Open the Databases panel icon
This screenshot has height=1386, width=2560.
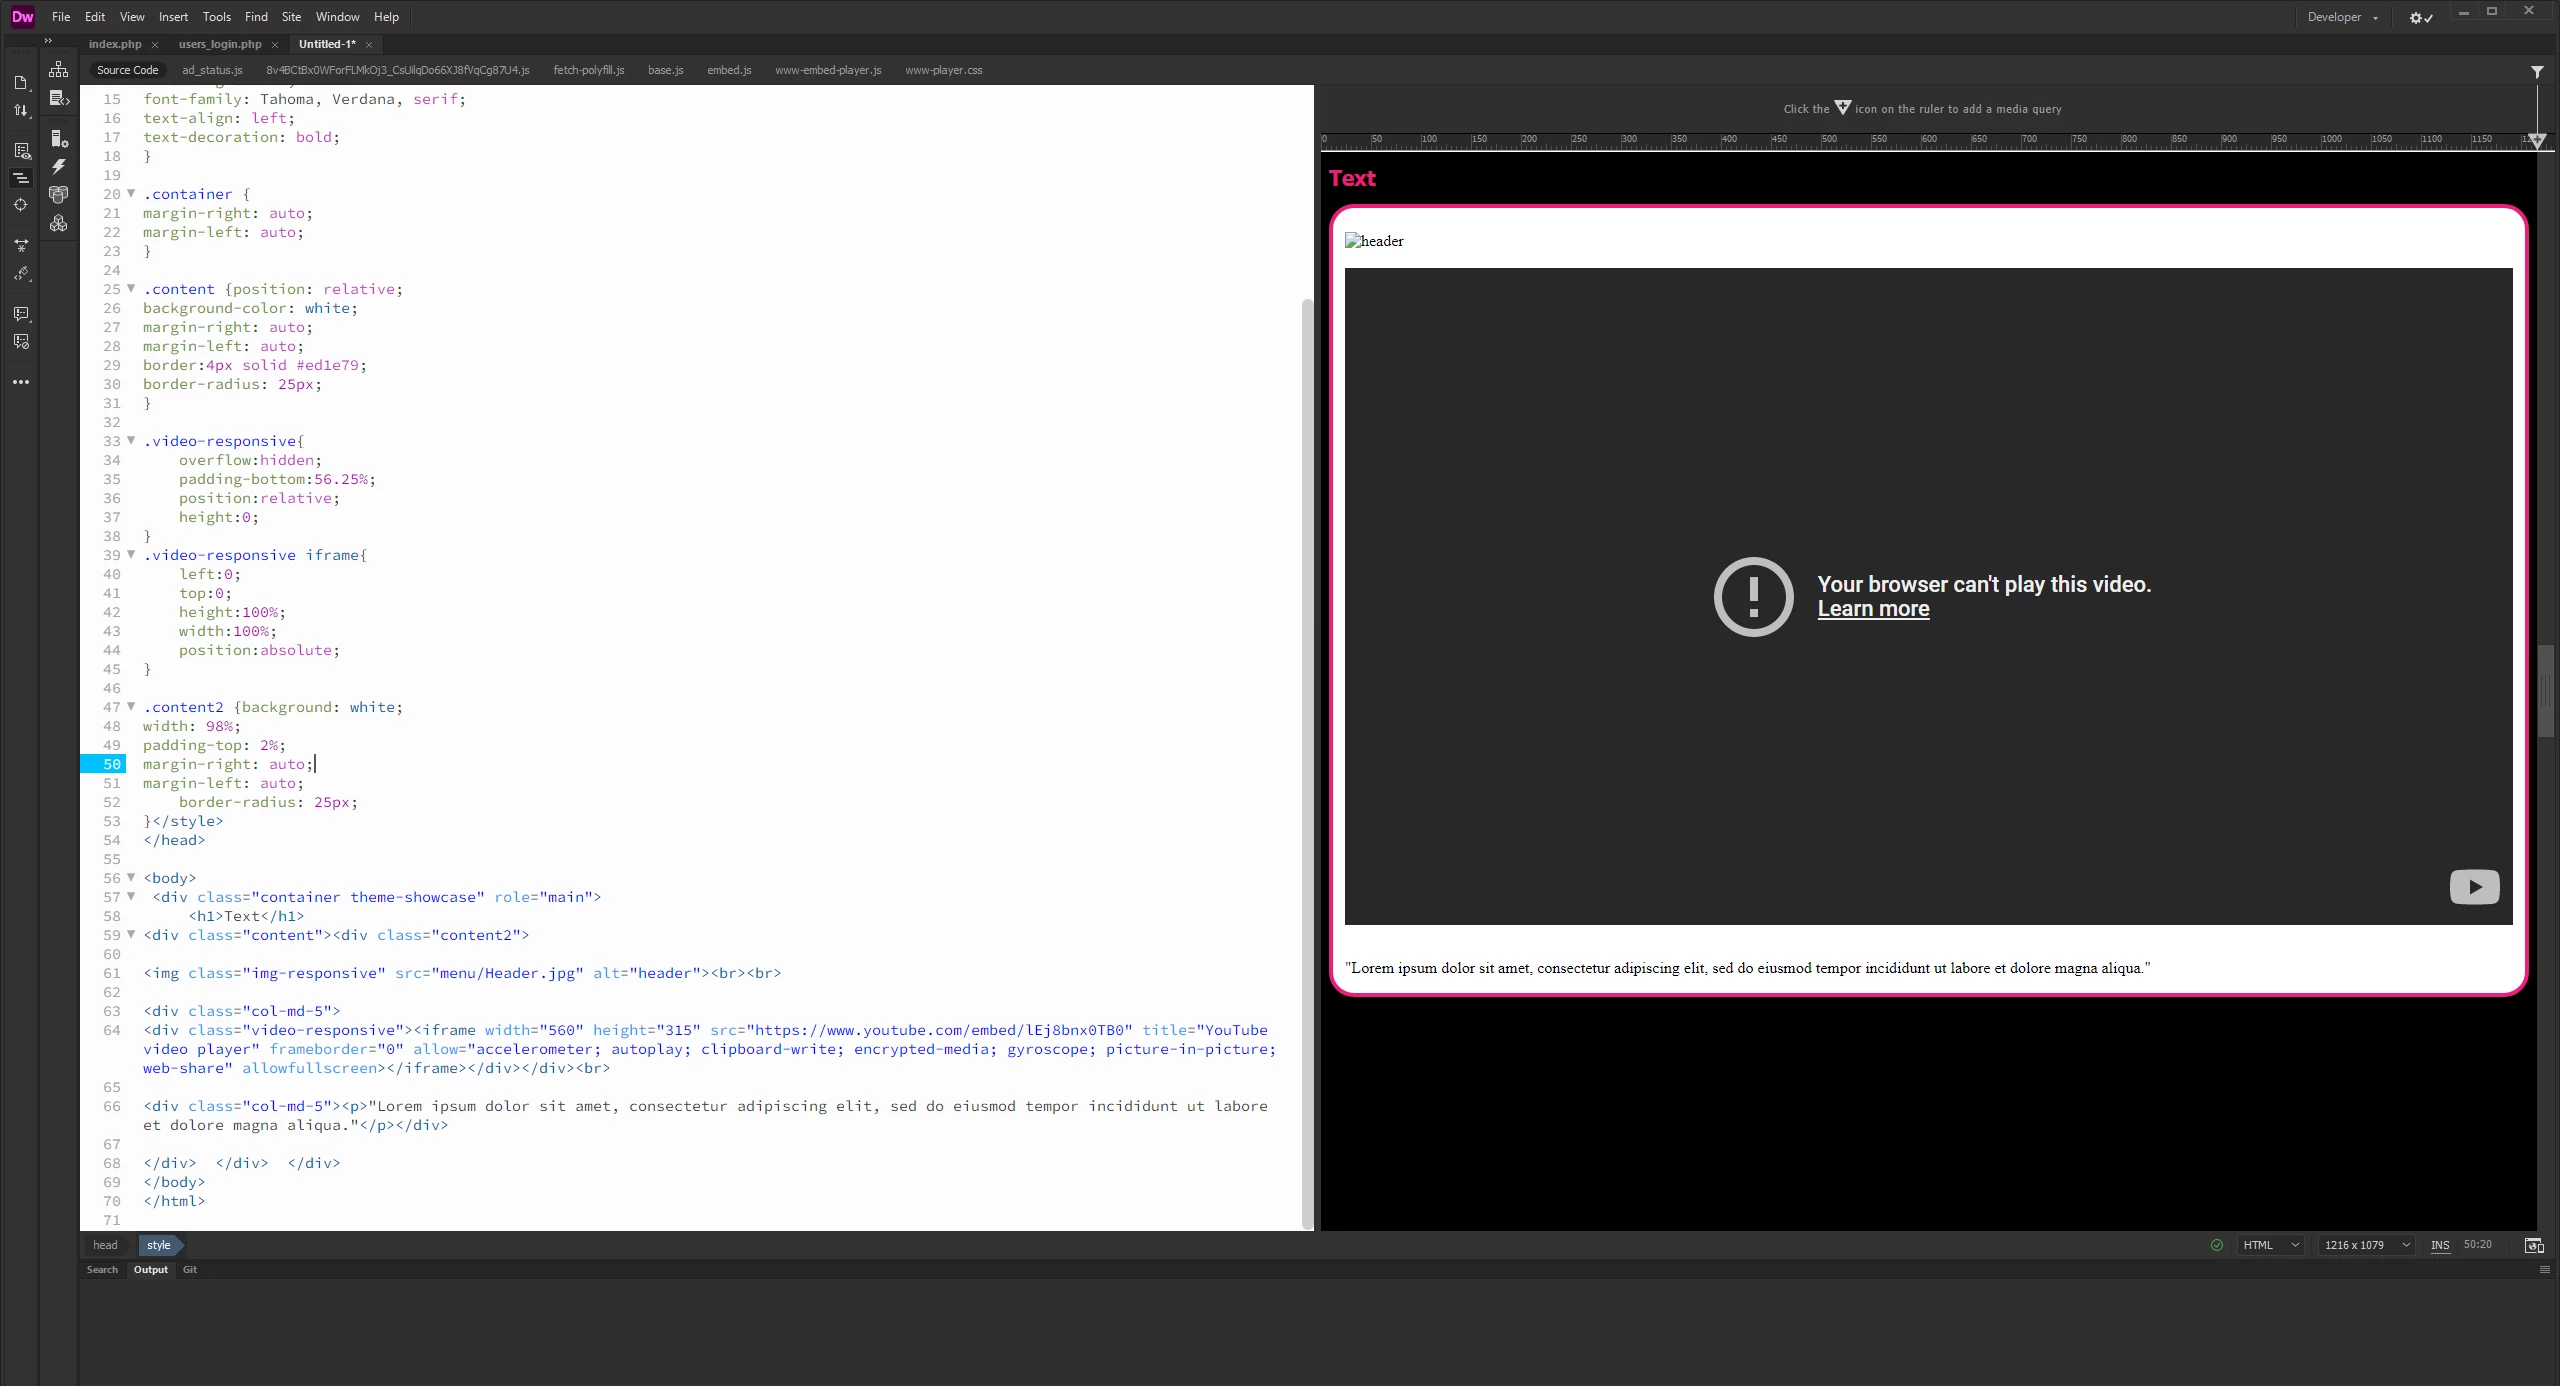pyautogui.click(x=59, y=195)
